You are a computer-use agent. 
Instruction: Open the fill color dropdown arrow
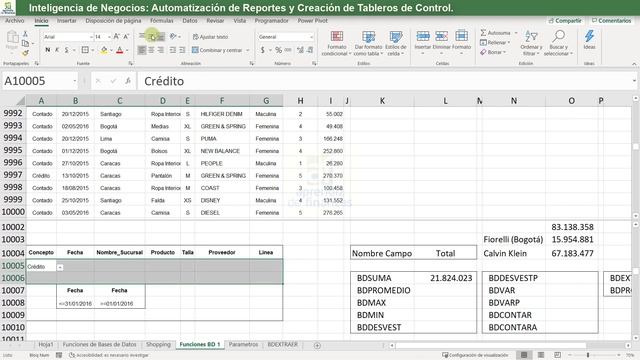click(111, 50)
